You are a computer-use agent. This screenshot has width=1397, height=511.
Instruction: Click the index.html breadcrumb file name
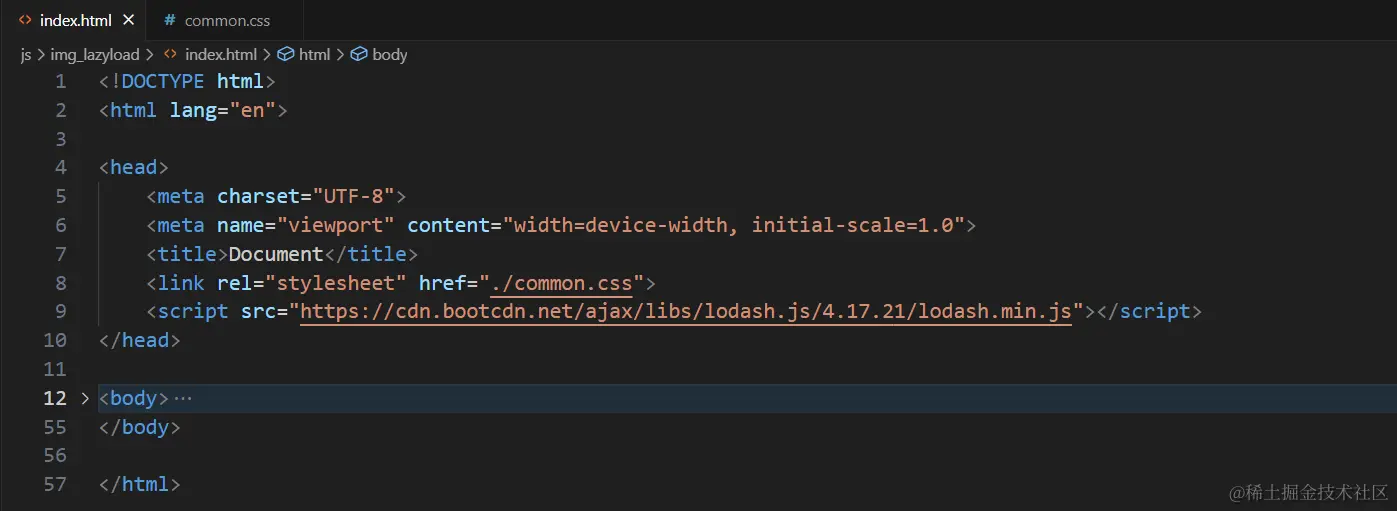tap(220, 54)
